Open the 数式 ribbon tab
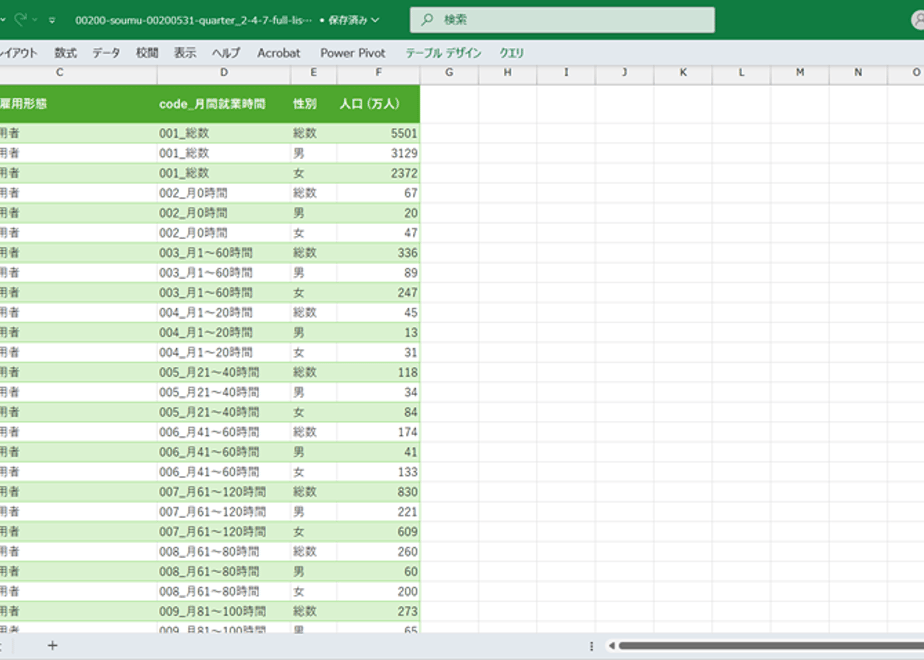This screenshot has height=660, width=924. (x=65, y=53)
